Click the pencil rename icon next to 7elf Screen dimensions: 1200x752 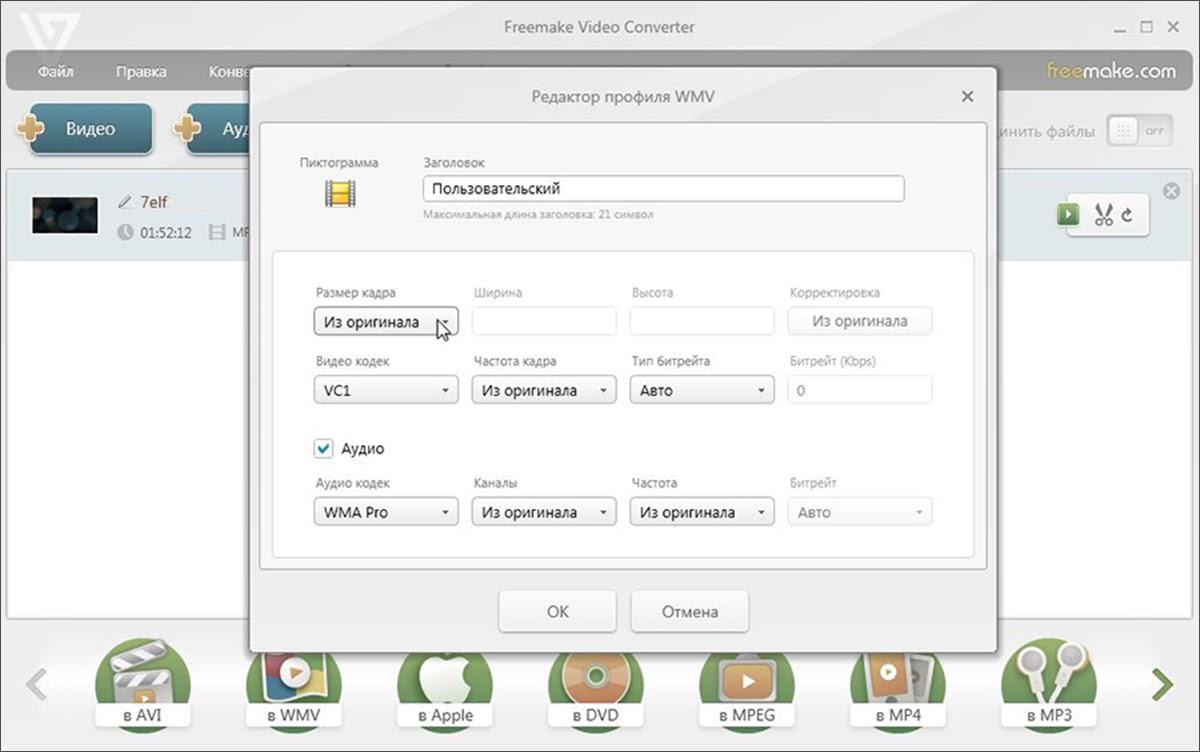point(125,202)
